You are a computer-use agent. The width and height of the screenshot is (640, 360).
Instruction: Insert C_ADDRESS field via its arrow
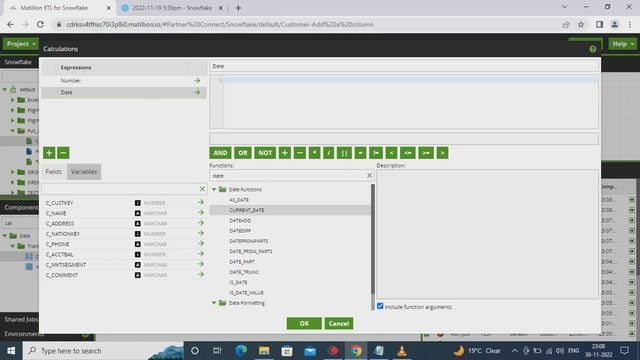click(200, 223)
